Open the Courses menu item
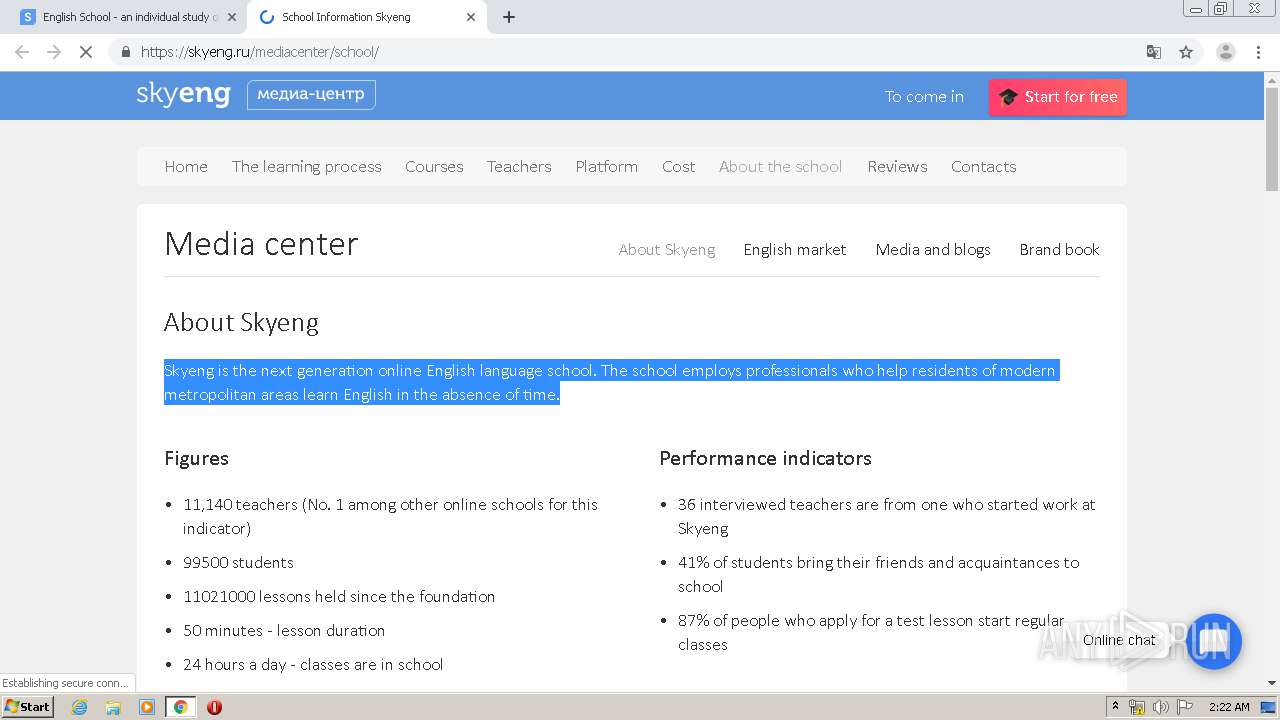Image resolution: width=1280 pixels, height=720 pixels. tap(434, 167)
